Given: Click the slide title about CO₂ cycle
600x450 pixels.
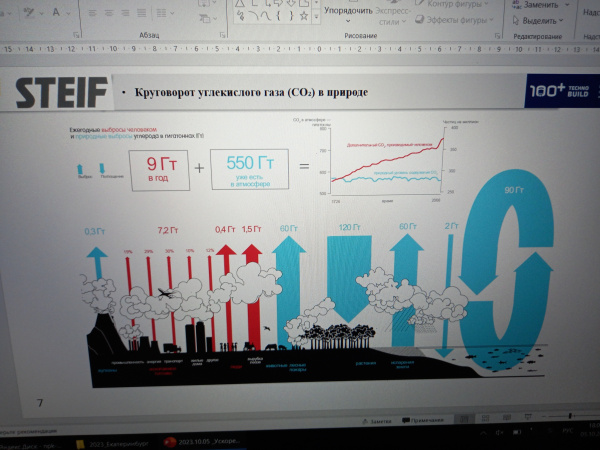Looking at the screenshot, I should [251, 93].
